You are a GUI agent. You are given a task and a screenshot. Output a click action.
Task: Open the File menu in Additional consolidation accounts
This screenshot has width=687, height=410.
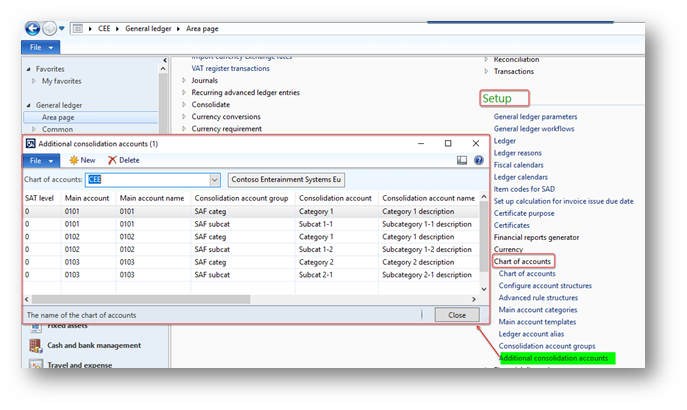tap(41, 161)
